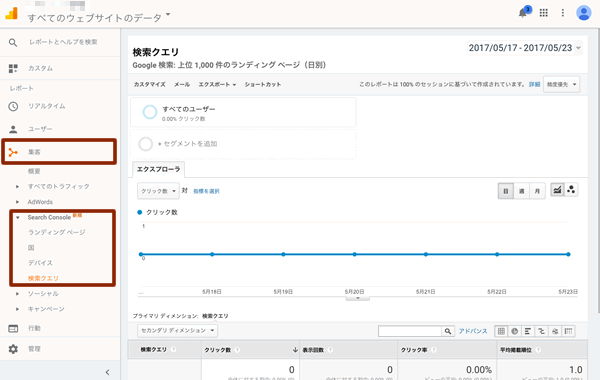Open 概要 under 集客

tap(34, 171)
